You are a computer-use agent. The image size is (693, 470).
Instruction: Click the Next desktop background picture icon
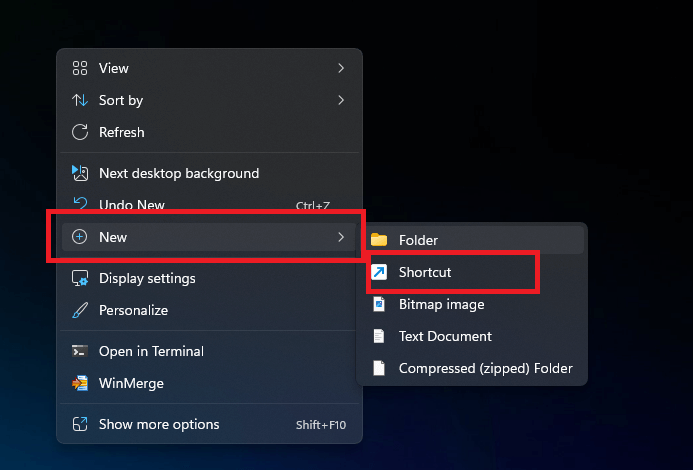pyautogui.click(x=80, y=173)
